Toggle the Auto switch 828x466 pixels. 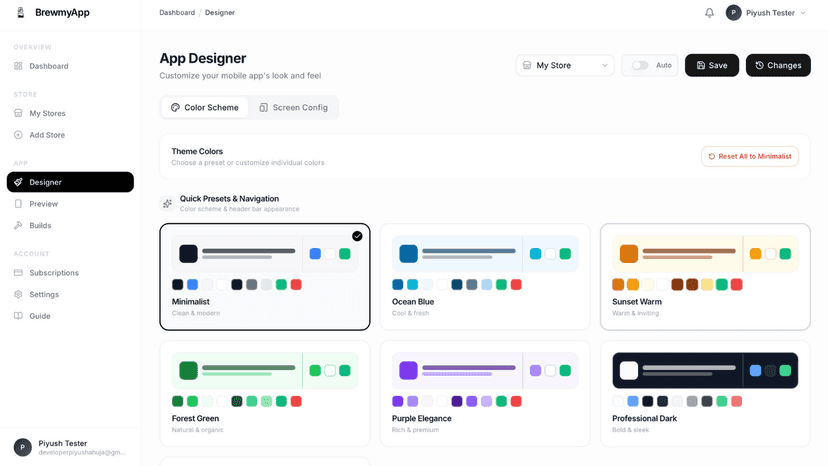pyautogui.click(x=640, y=66)
